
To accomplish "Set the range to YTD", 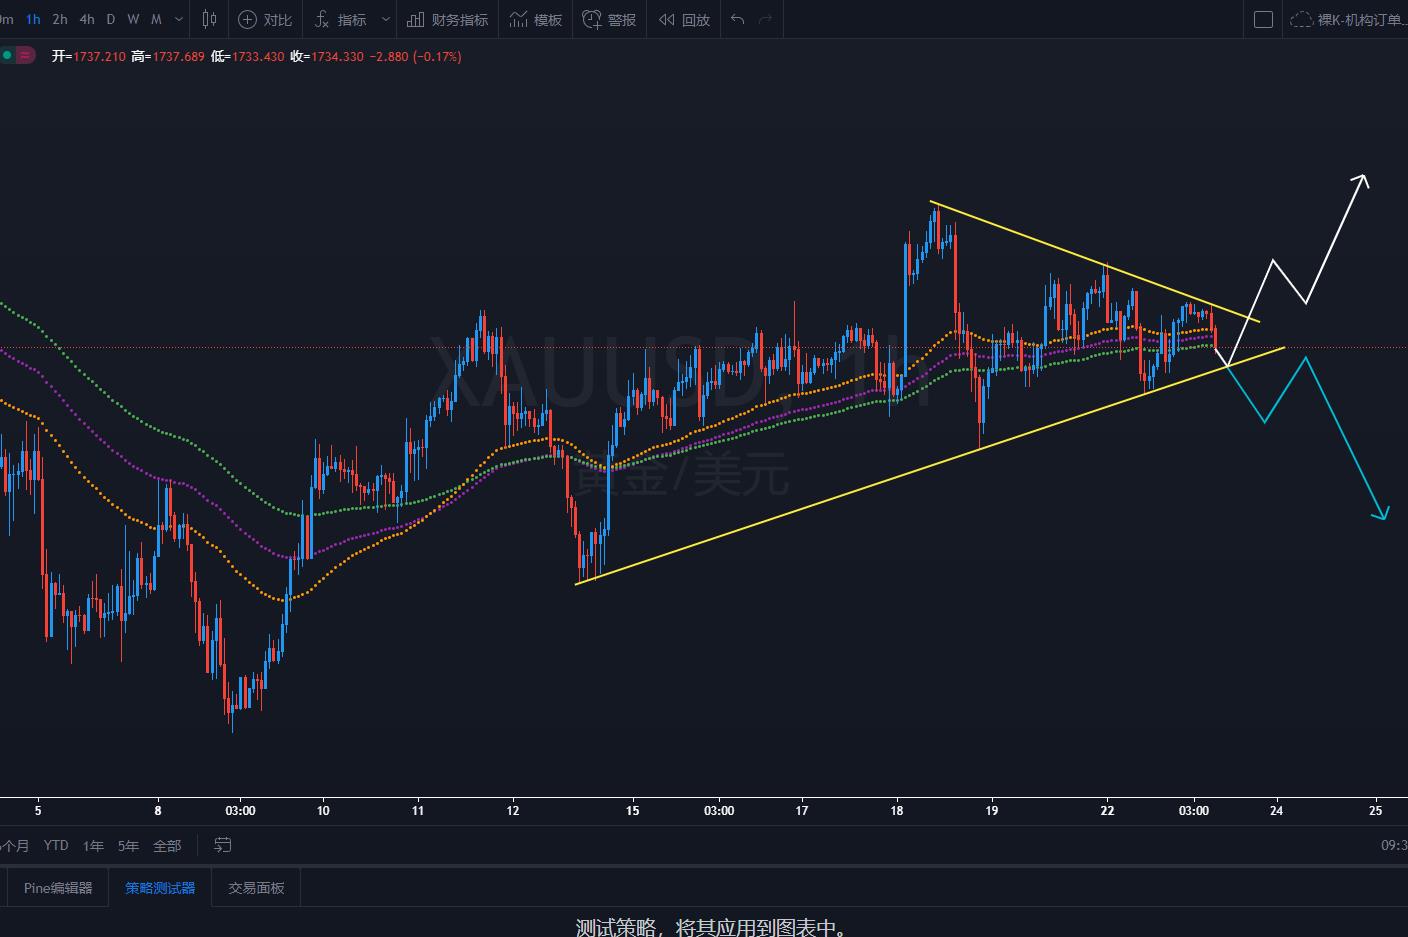I will click(x=56, y=845).
